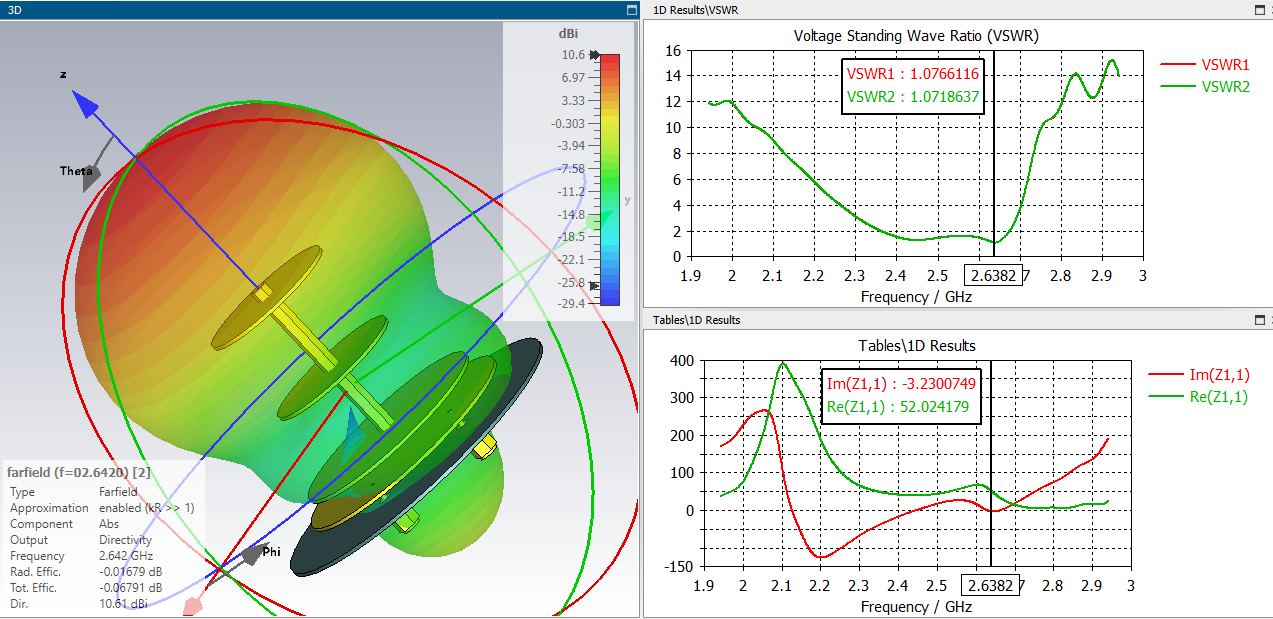This screenshot has width=1273, height=619.
Task: Click the lower clamp marker near -25.8 dBi
Action: coord(595,285)
